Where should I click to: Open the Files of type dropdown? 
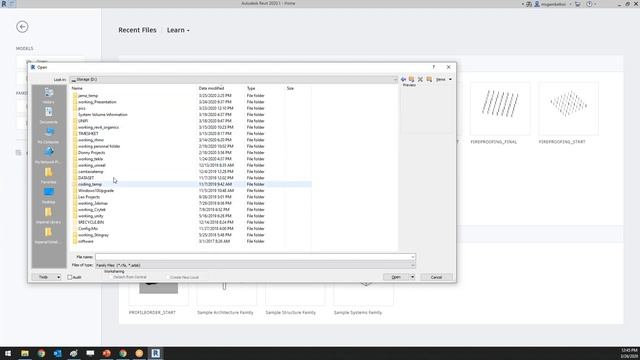256,265
